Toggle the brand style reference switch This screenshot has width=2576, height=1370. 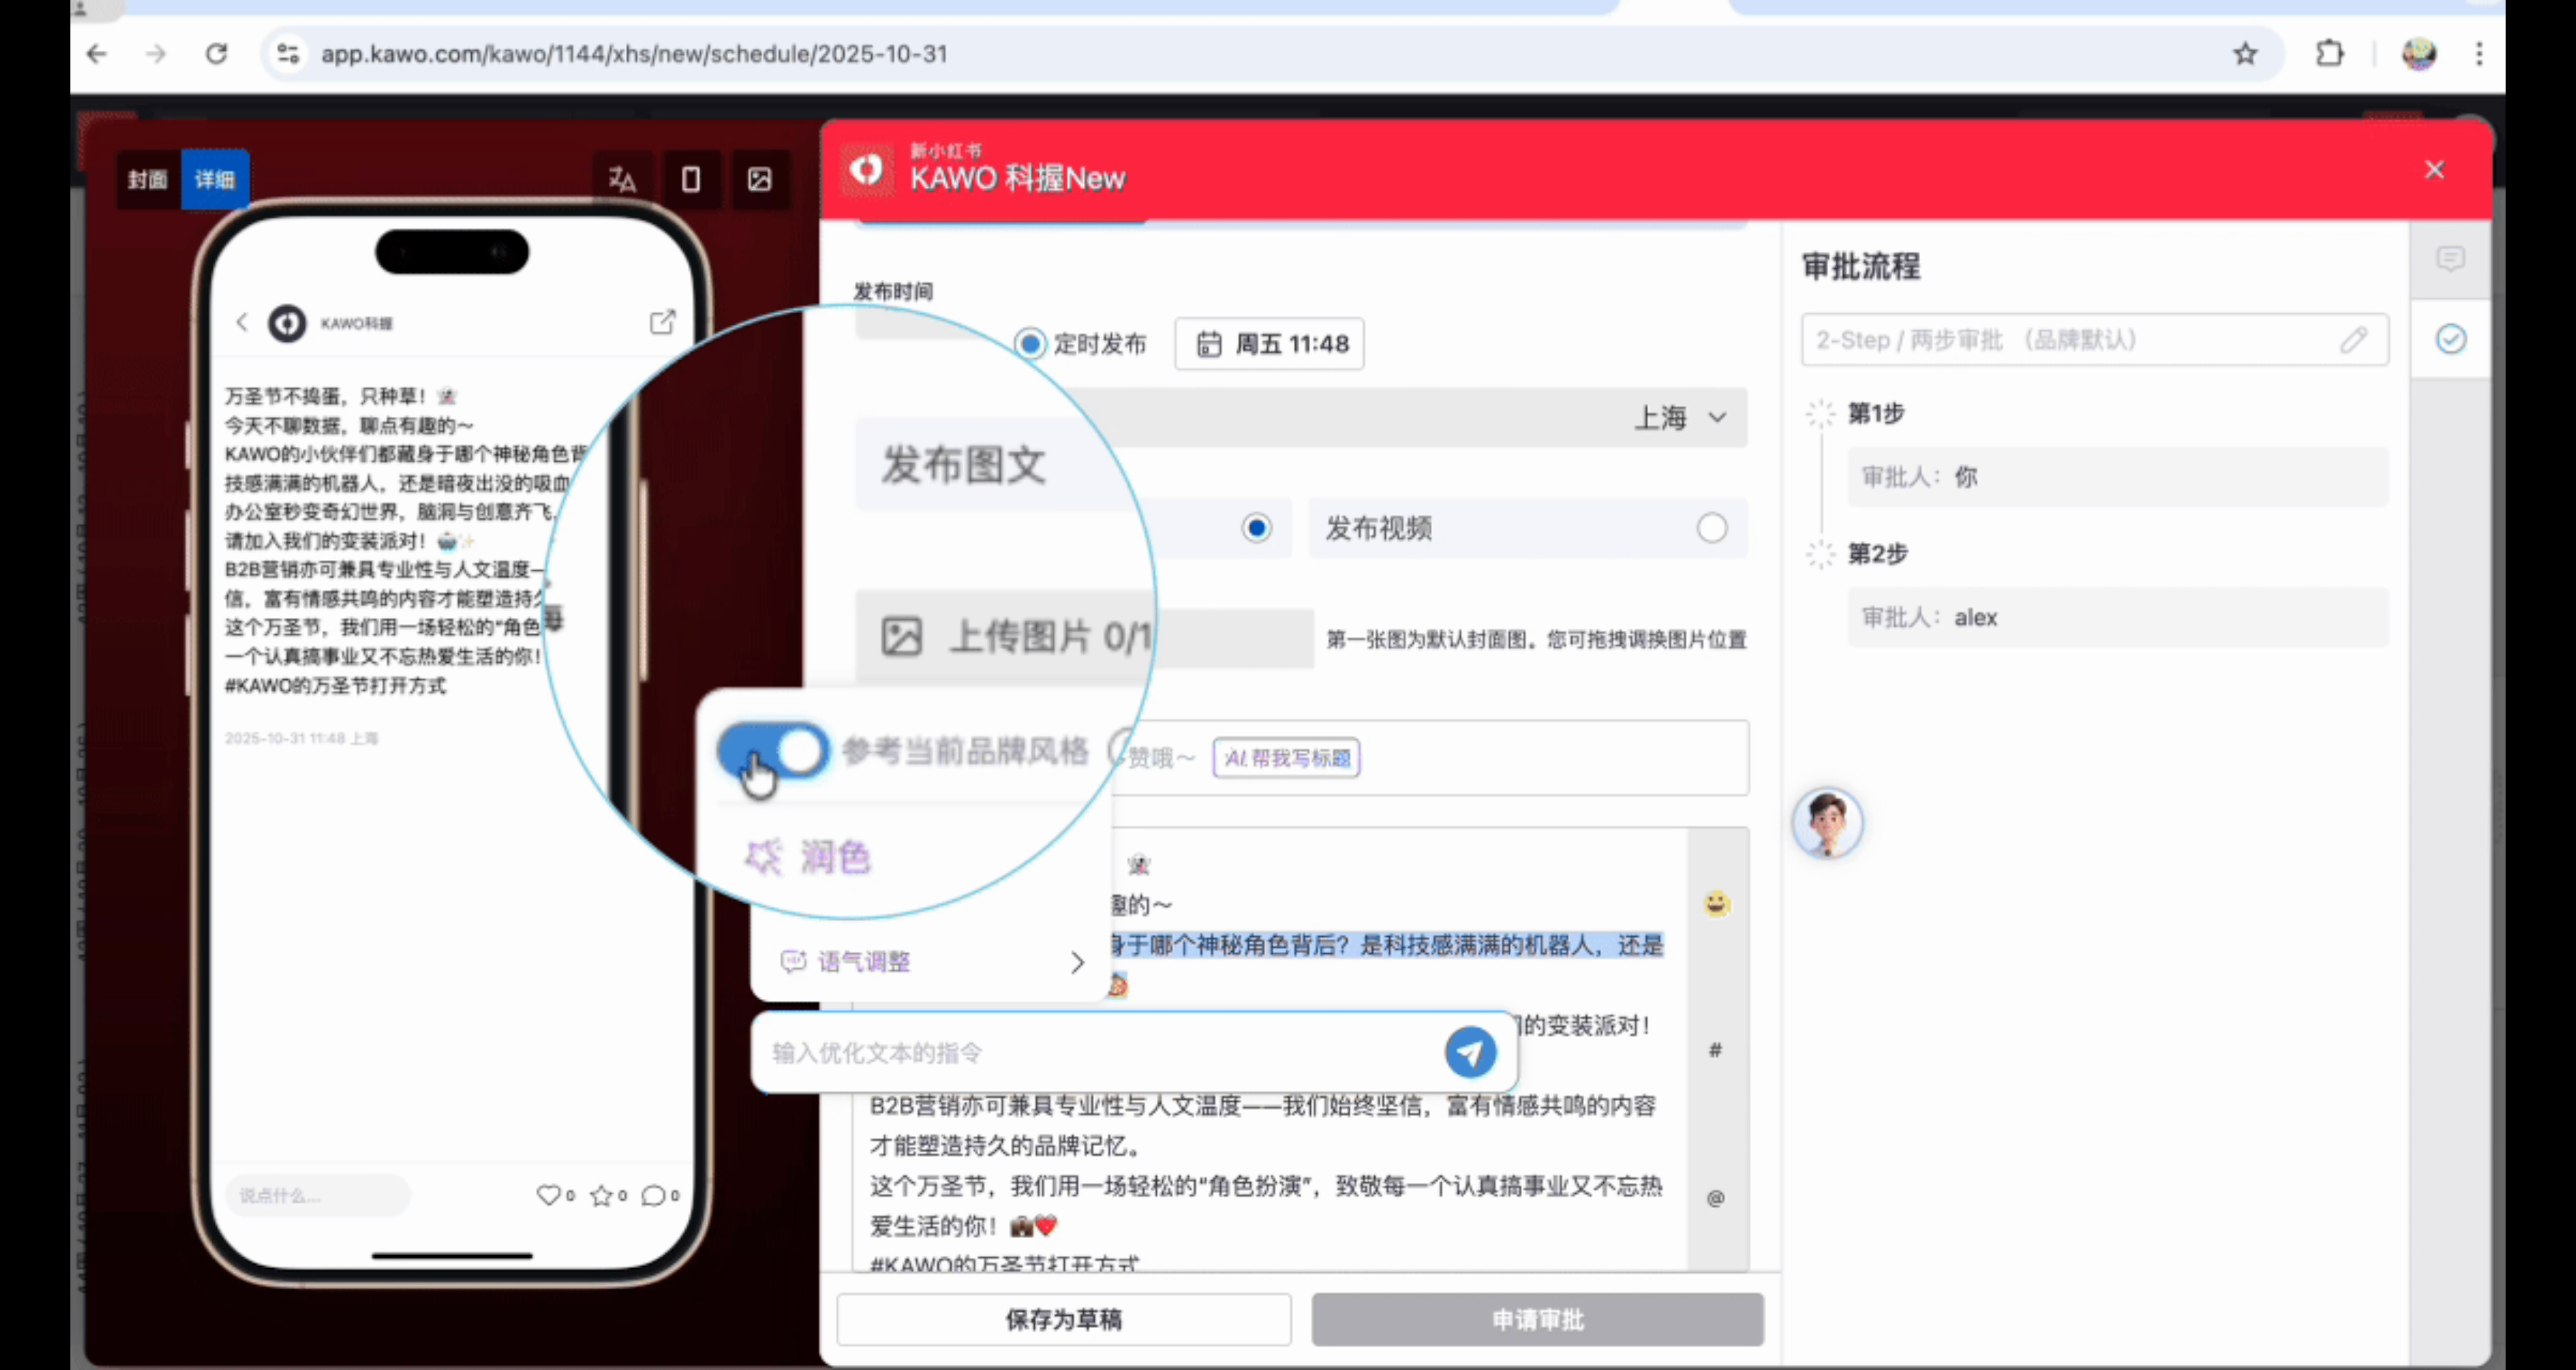773,750
